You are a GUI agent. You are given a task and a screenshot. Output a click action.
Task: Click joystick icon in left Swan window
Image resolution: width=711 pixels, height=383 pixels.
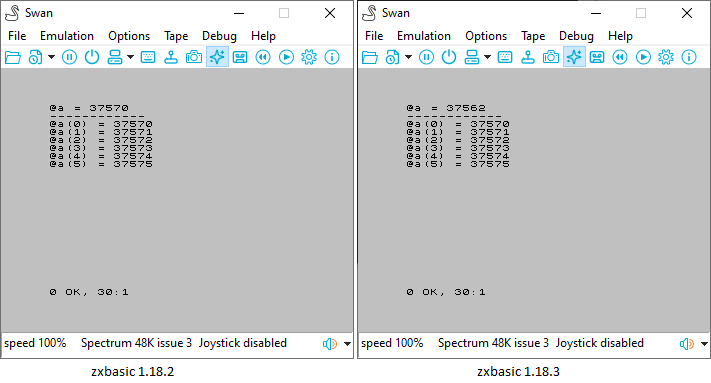click(171, 57)
